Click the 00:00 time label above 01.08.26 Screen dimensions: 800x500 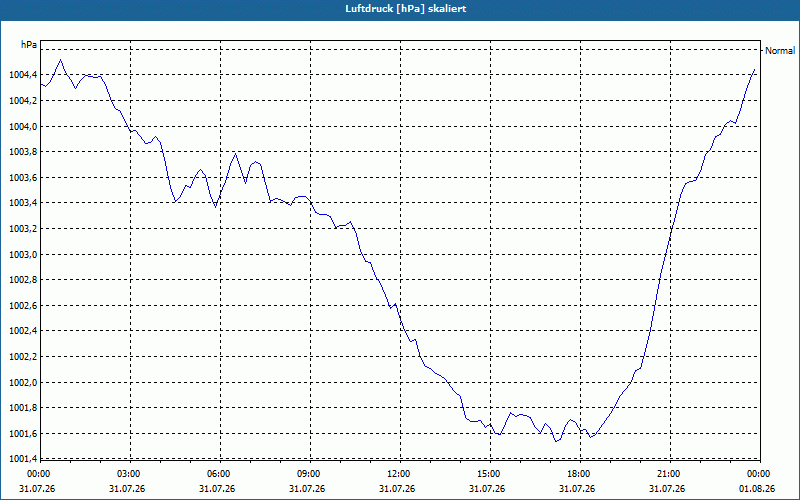click(759, 474)
